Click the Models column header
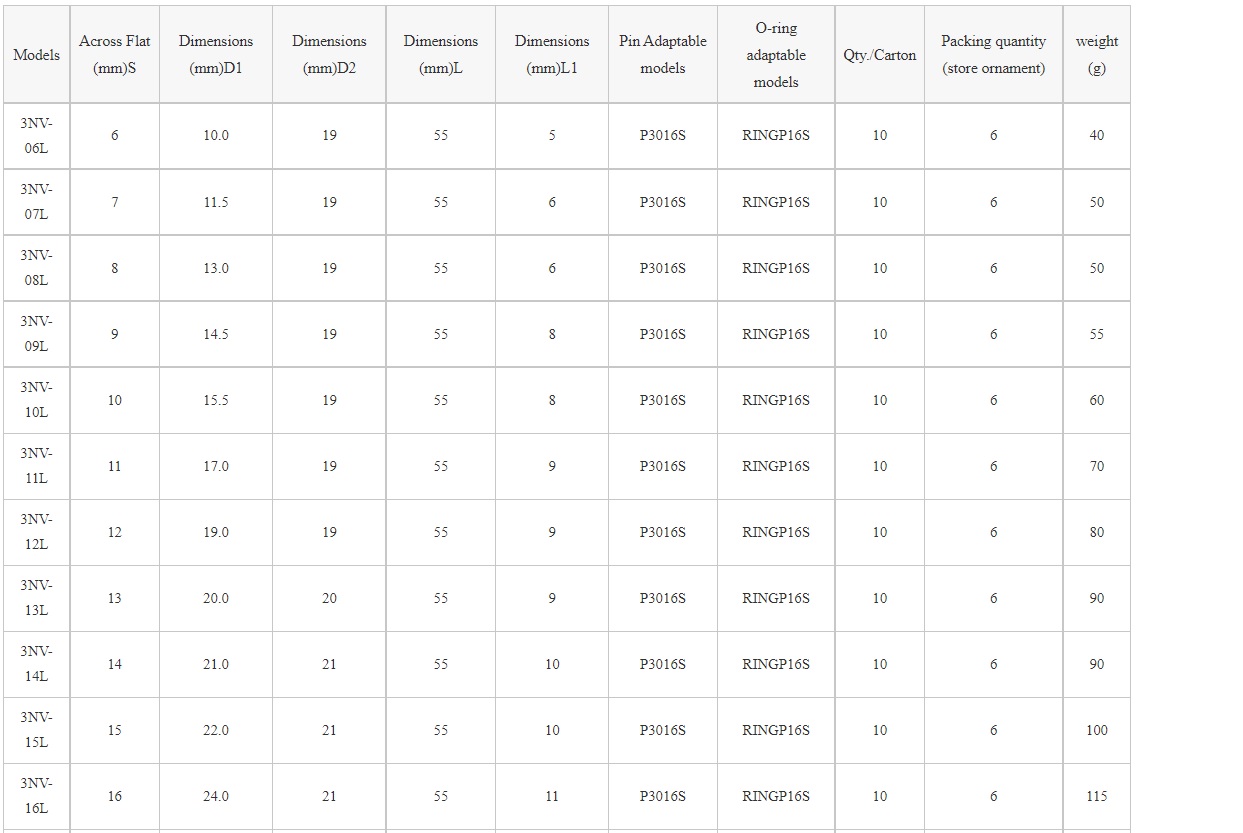The width and height of the screenshot is (1243, 833). pos(36,55)
